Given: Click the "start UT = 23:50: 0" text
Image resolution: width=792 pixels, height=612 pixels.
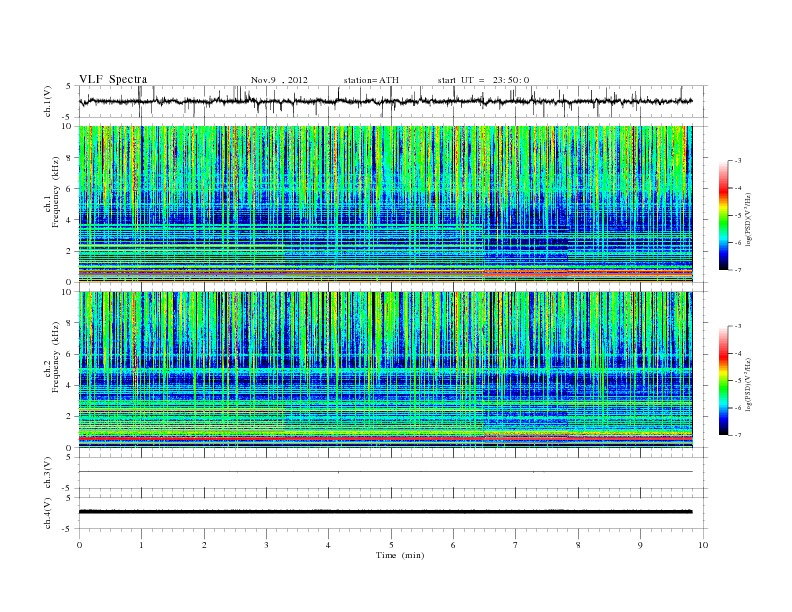Looking at the screenshot, I should [483, 80].
